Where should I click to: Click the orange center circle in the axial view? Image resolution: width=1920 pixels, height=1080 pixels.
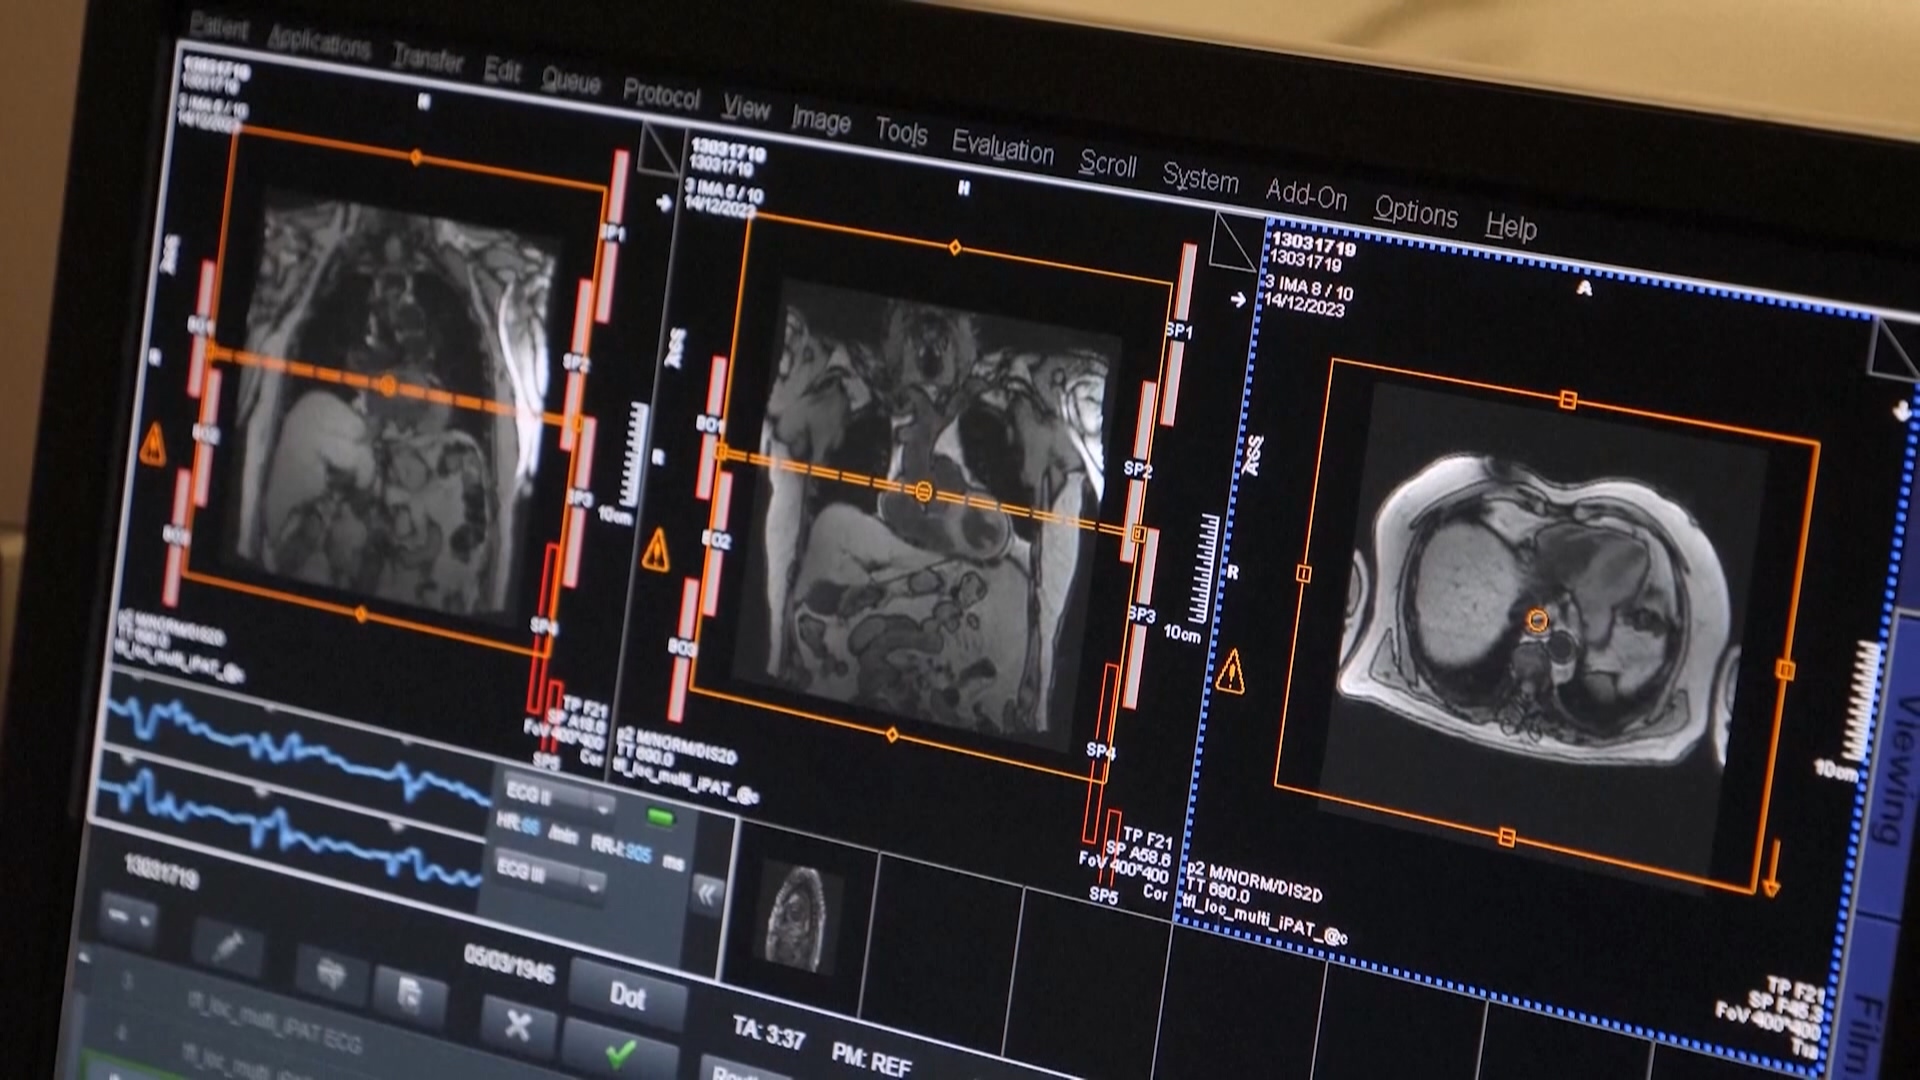tap(1538, 621)
